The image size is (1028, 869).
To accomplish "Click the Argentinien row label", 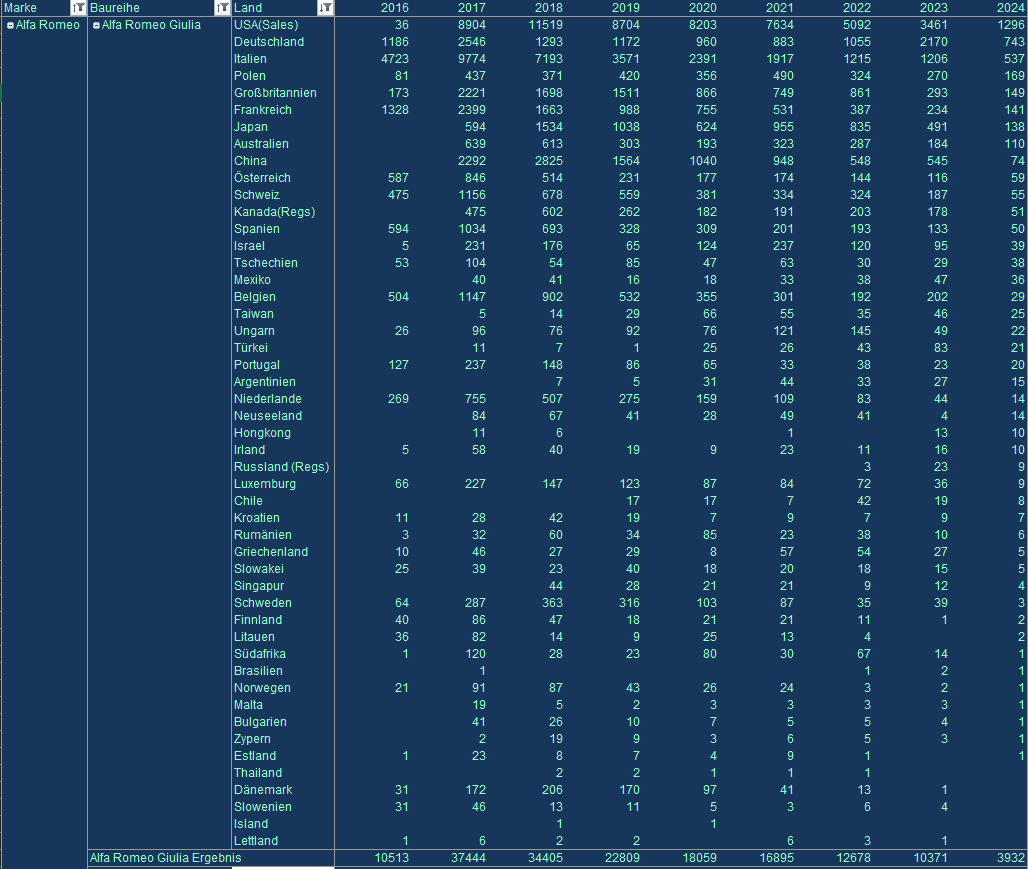I will click(265, 382).
